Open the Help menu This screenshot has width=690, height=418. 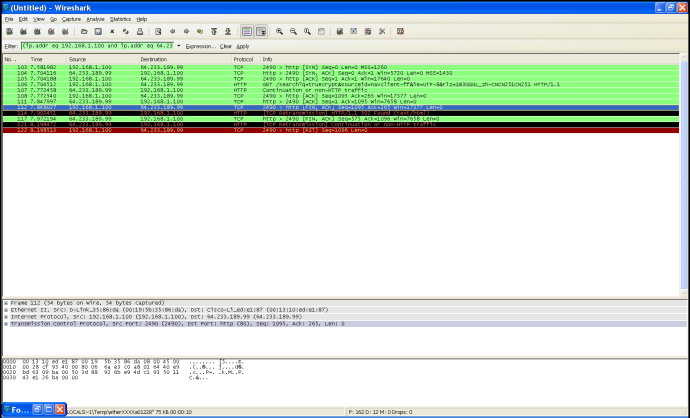click(142, 19)
